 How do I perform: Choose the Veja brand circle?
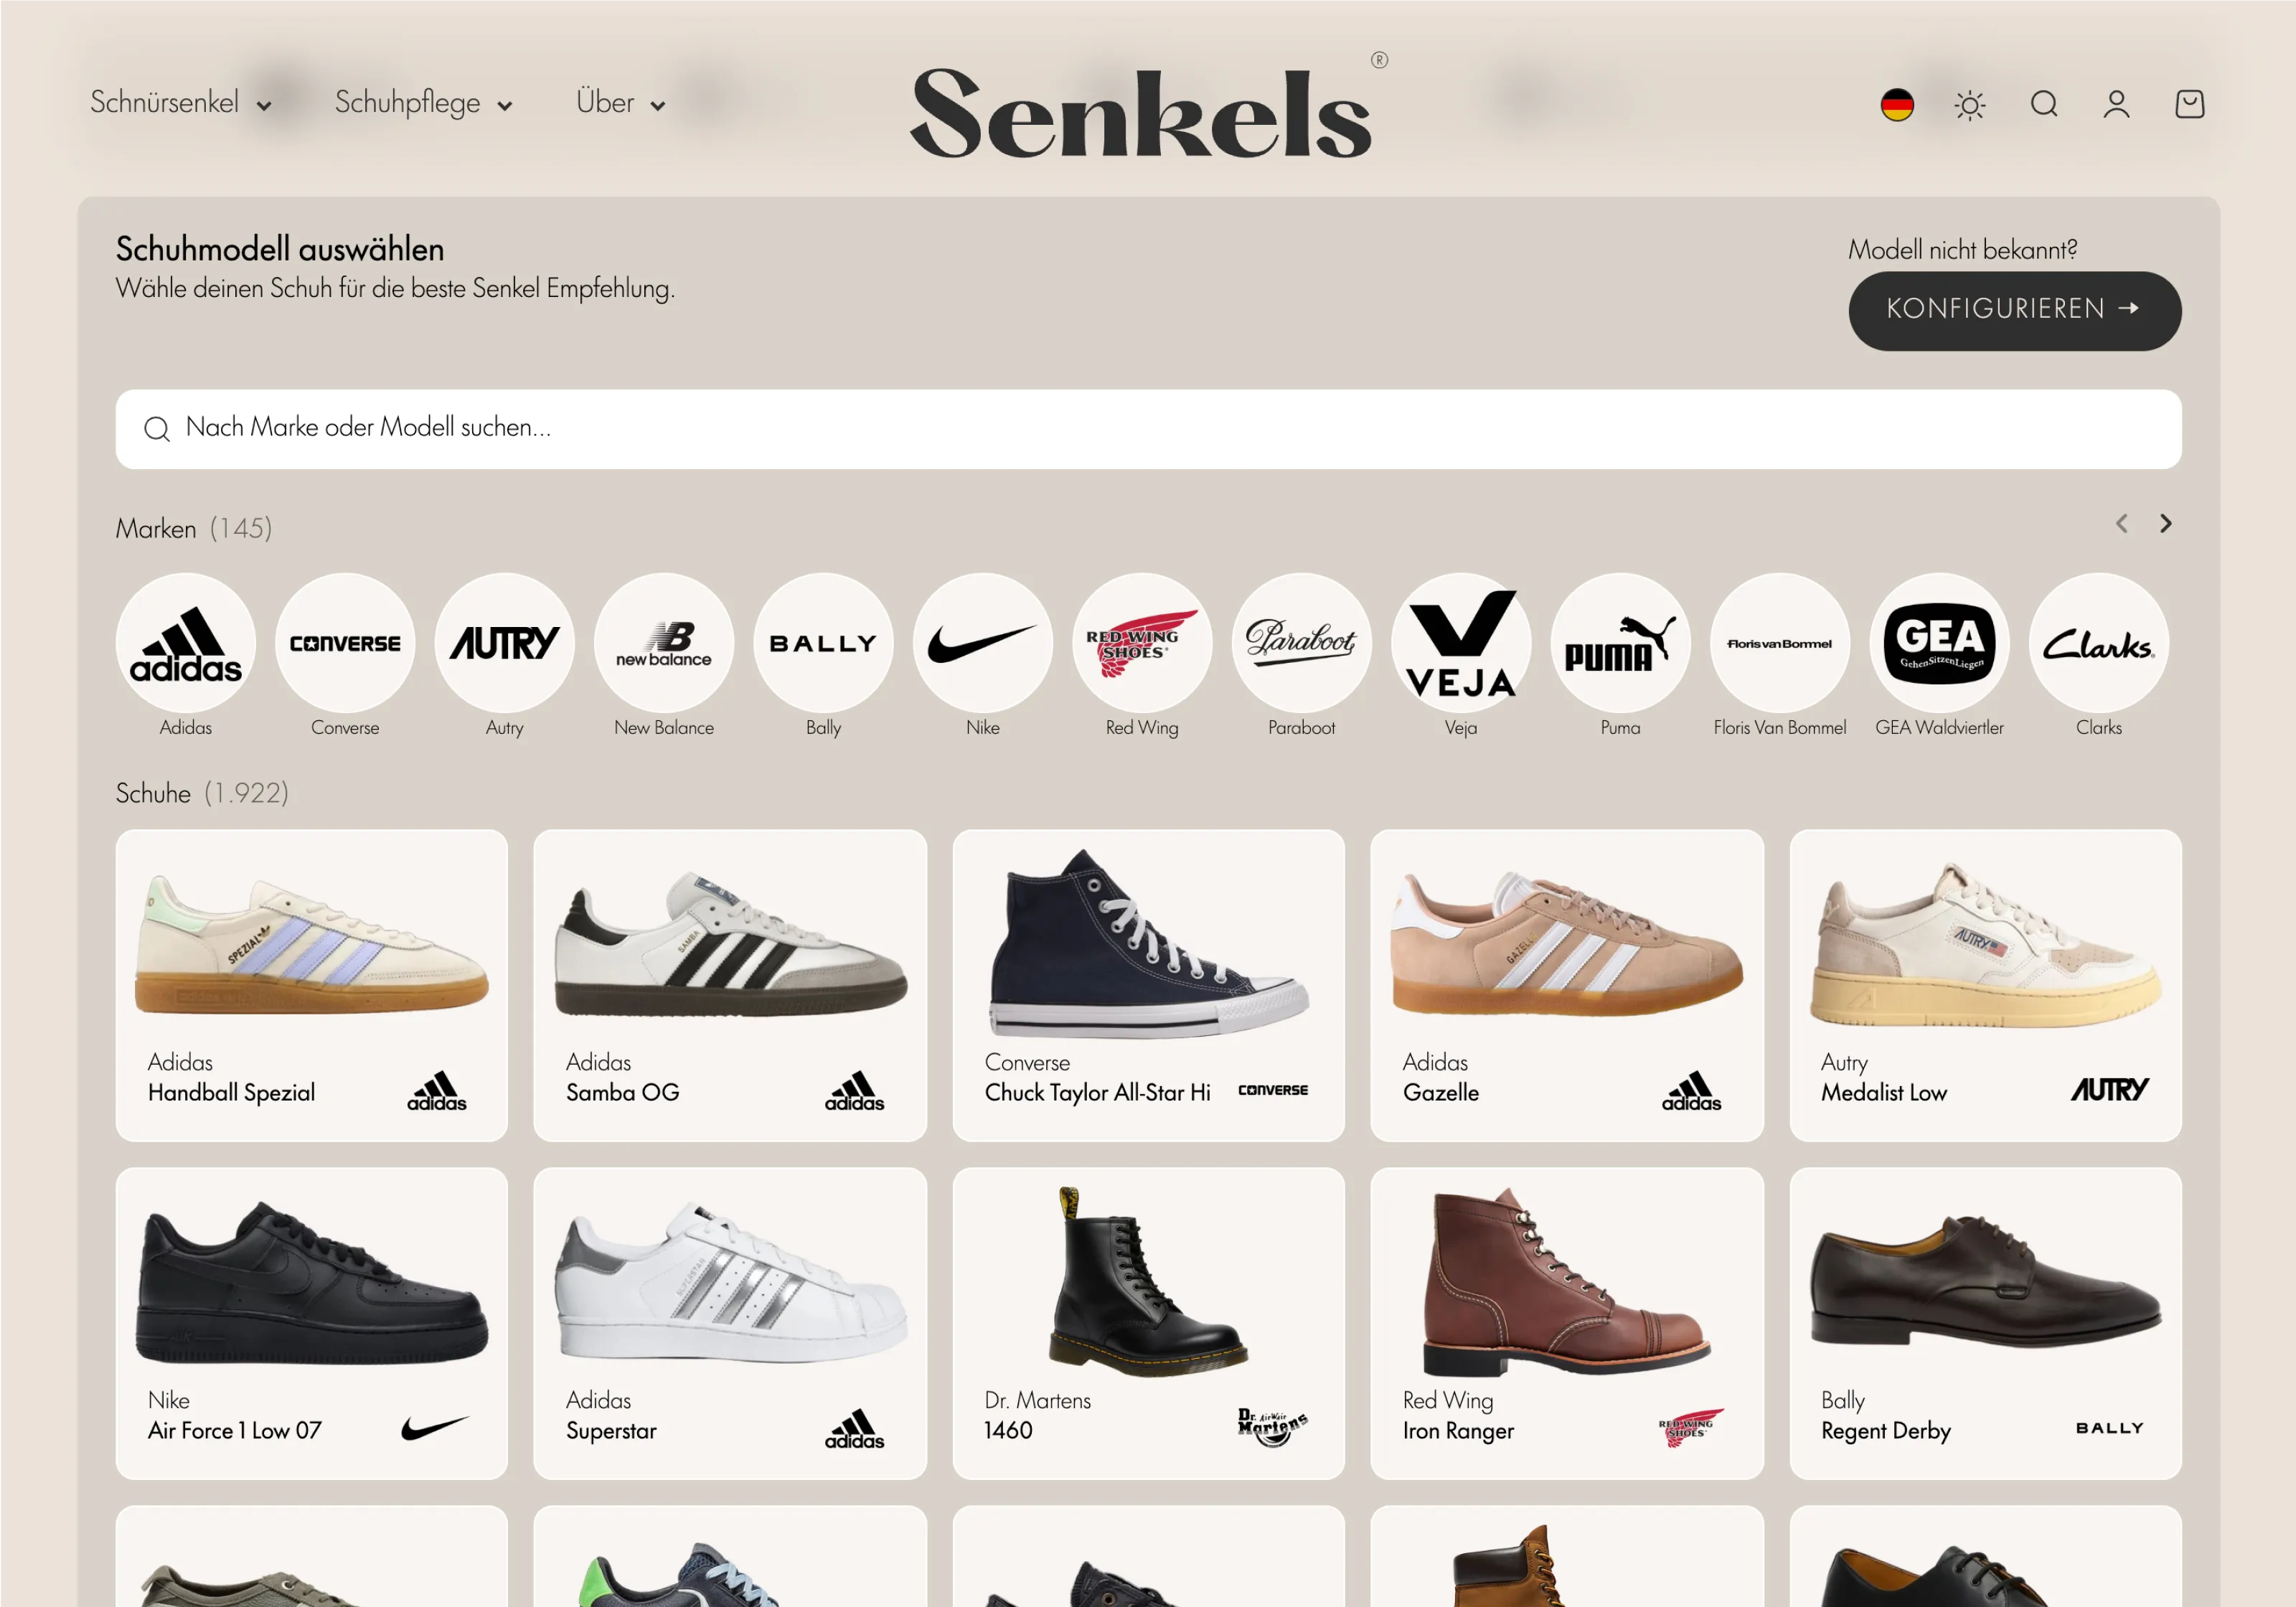click(1461, 642)
